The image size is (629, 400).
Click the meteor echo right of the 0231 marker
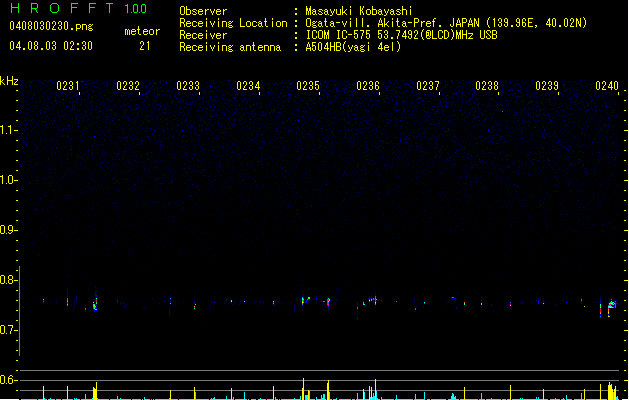coord(95,302)
